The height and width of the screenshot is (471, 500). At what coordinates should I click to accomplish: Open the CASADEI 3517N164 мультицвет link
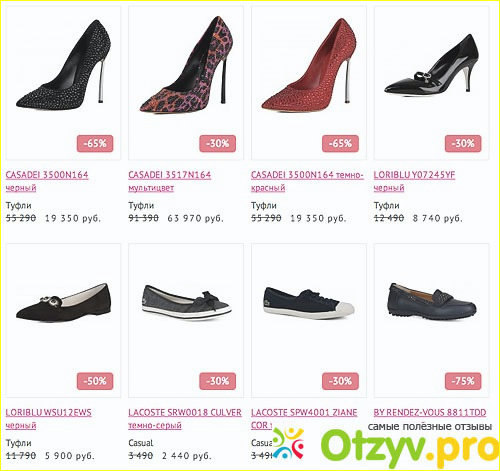[x=169, y=181]
